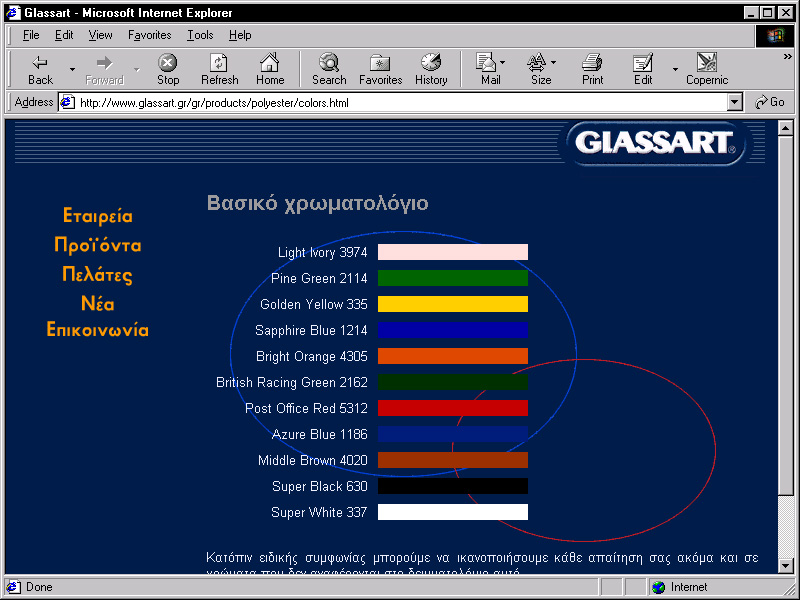Click the Sapphire Blue 1214 label
The width and height of the screenshot is (800, 600).
(x=311, y=330)
